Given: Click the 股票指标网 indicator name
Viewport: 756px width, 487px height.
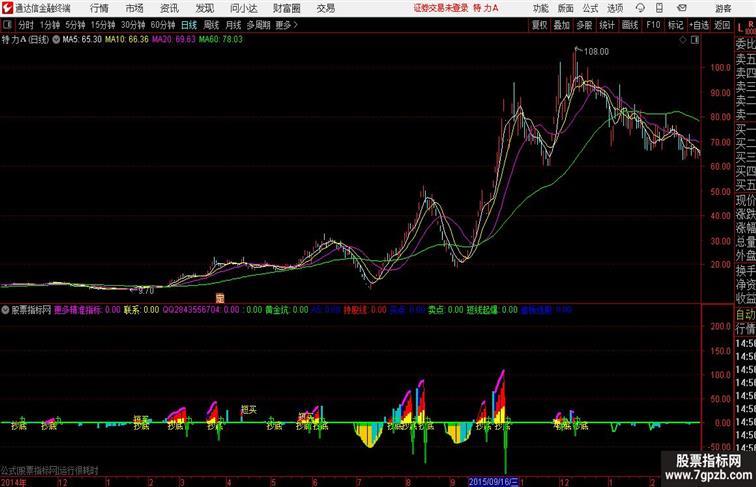Looking at the screenshot, I should (31, 310).
